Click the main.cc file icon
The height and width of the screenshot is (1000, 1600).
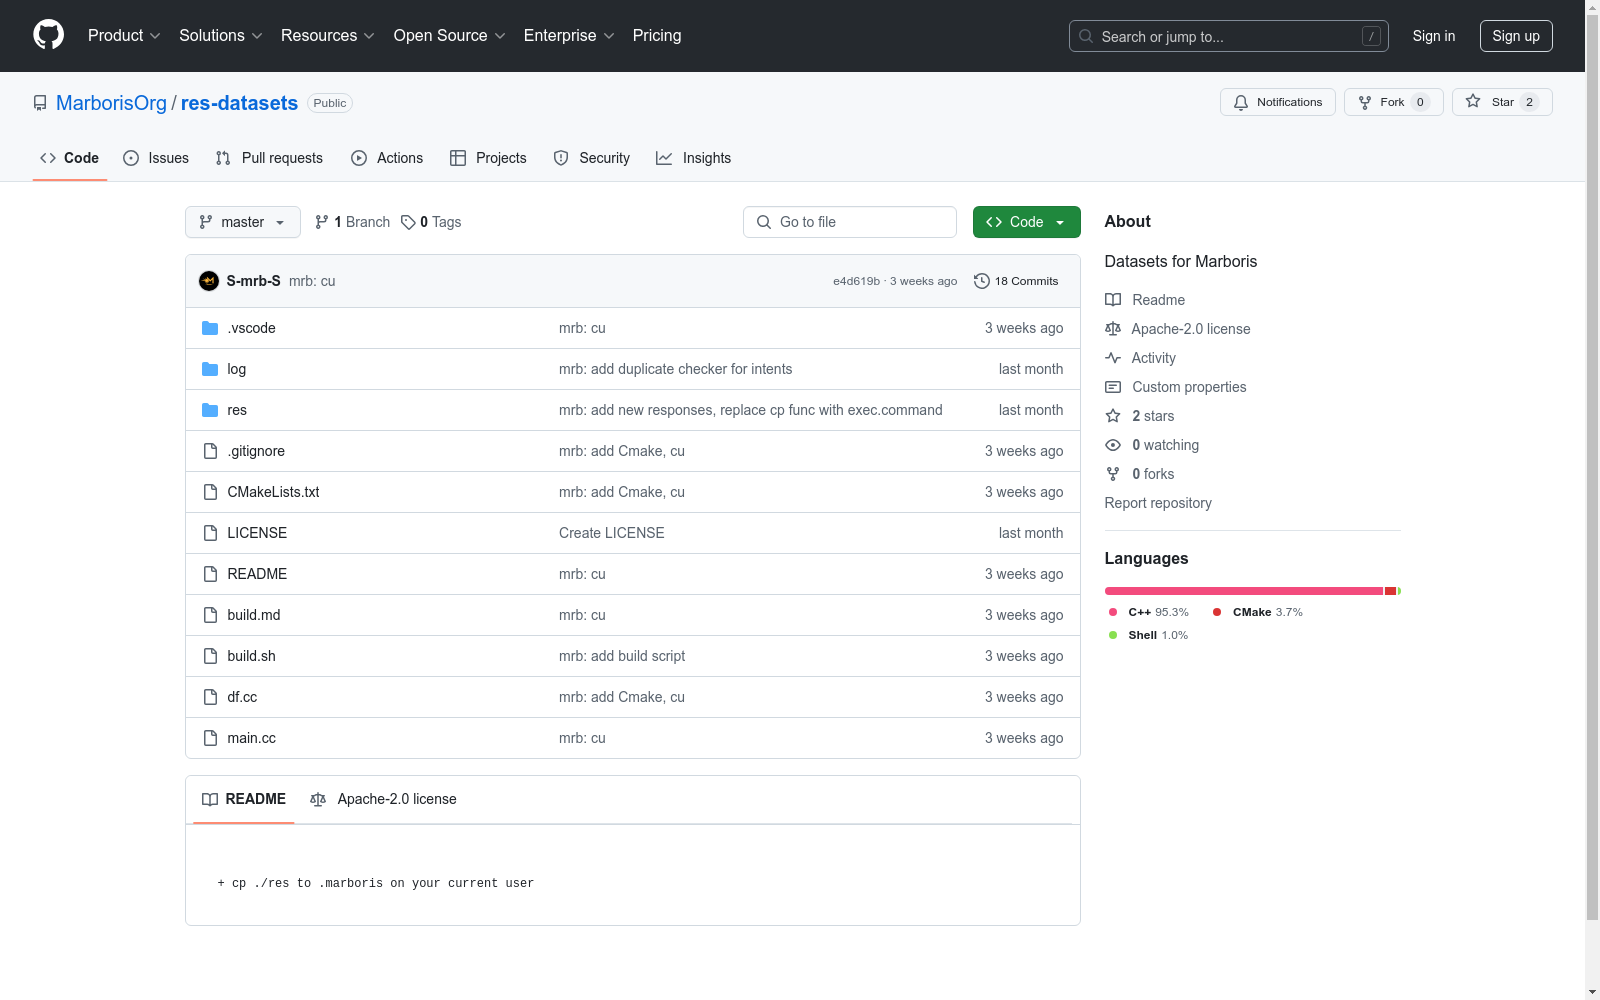point(210,738)
